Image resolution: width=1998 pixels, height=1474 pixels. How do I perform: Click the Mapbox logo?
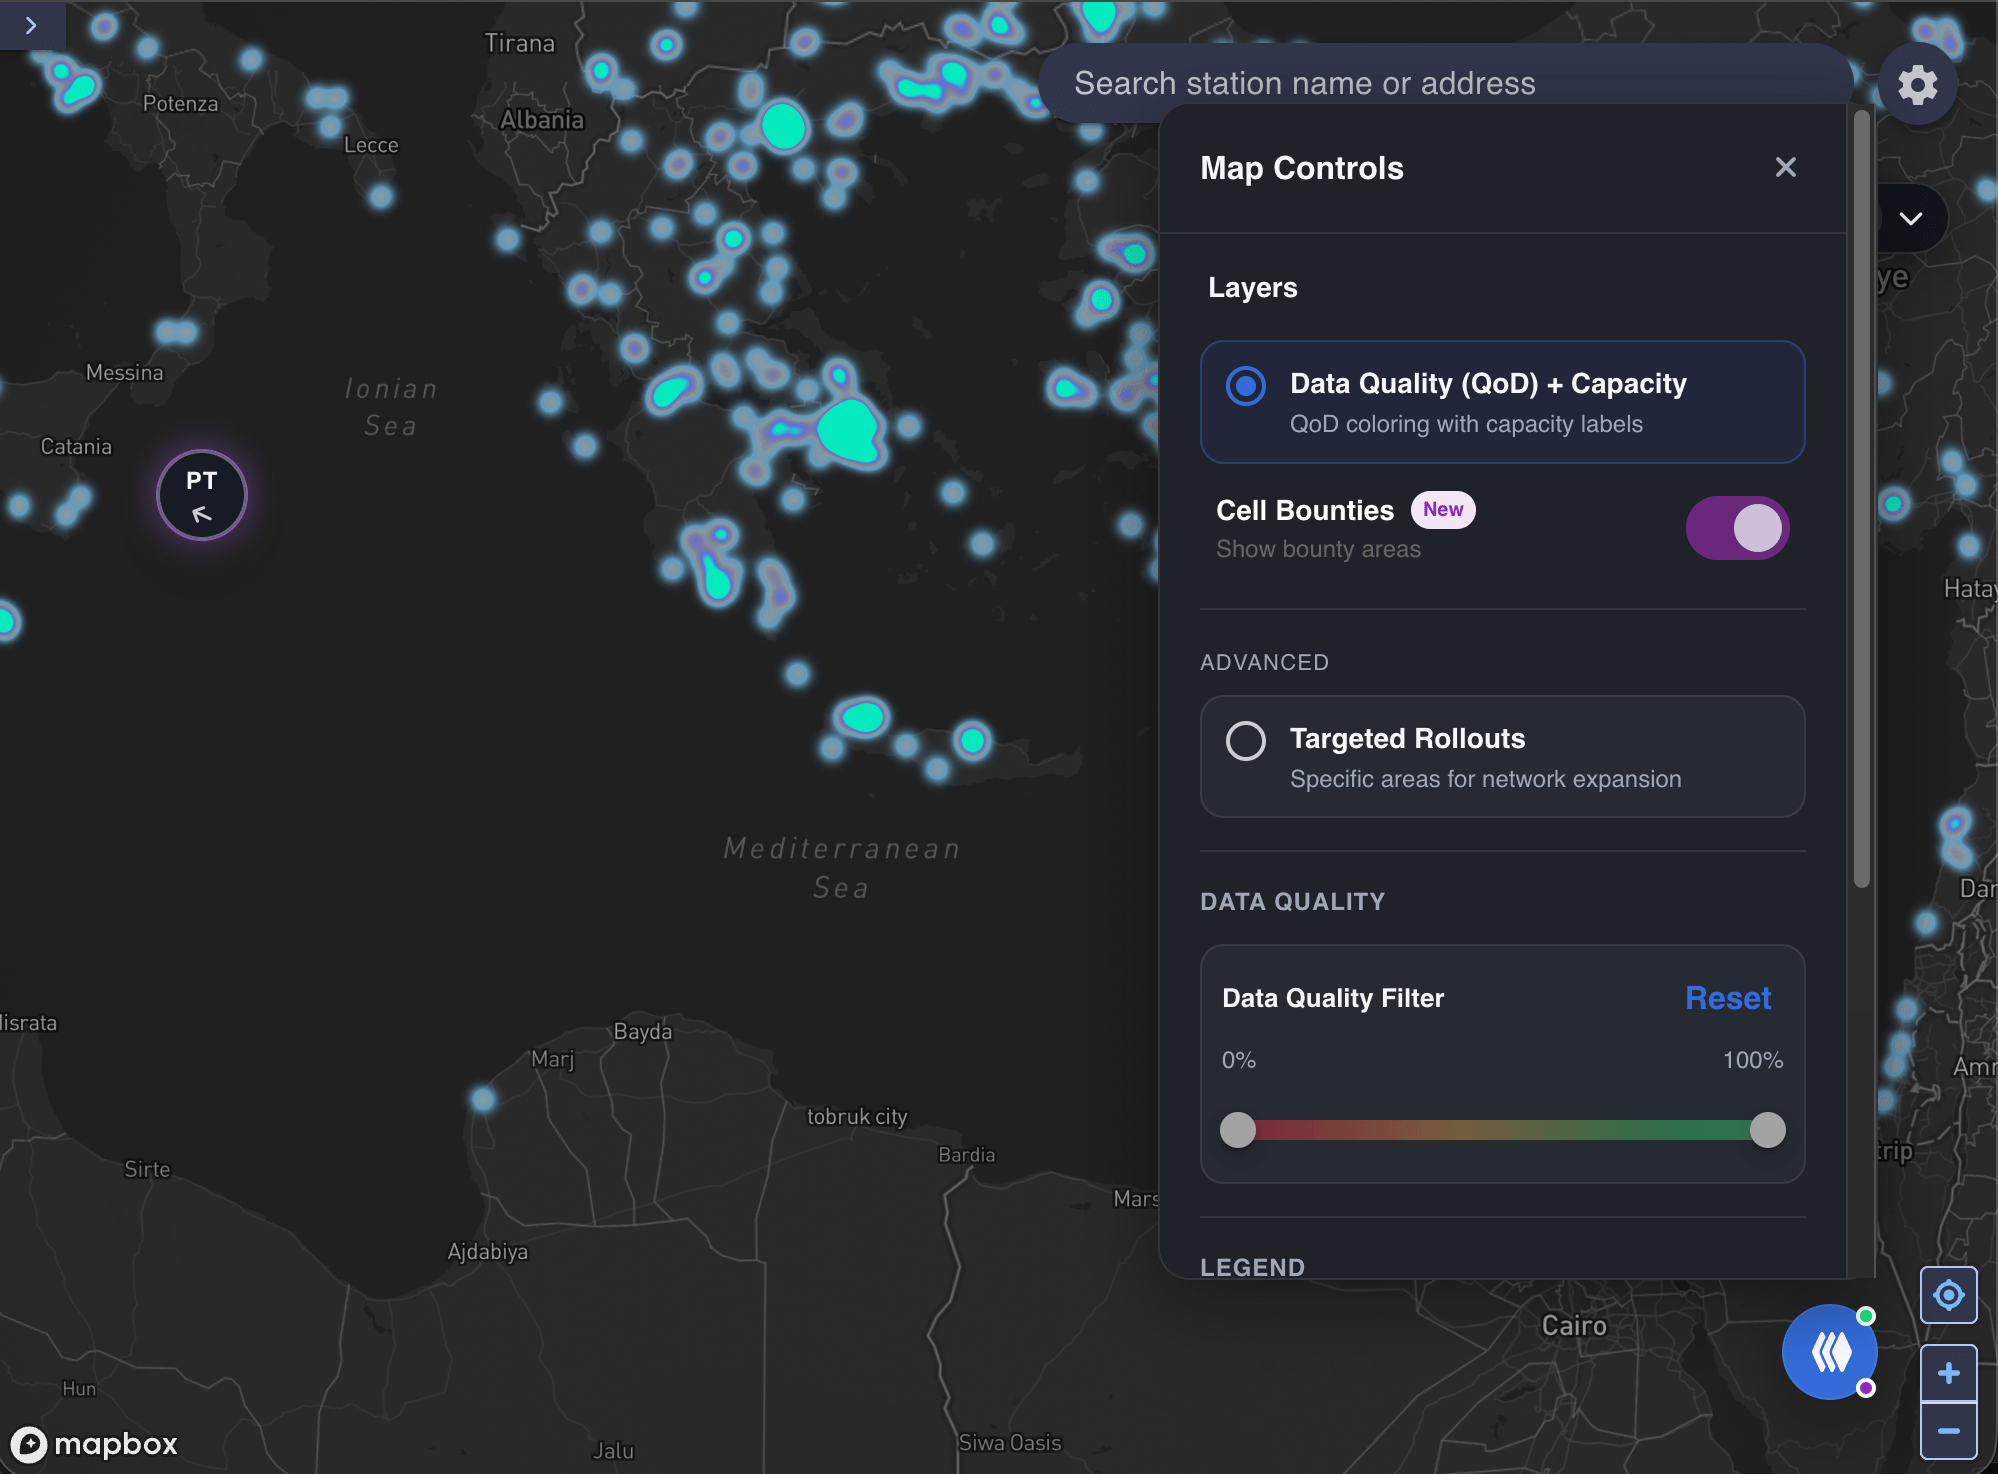tap(94, 1444)
